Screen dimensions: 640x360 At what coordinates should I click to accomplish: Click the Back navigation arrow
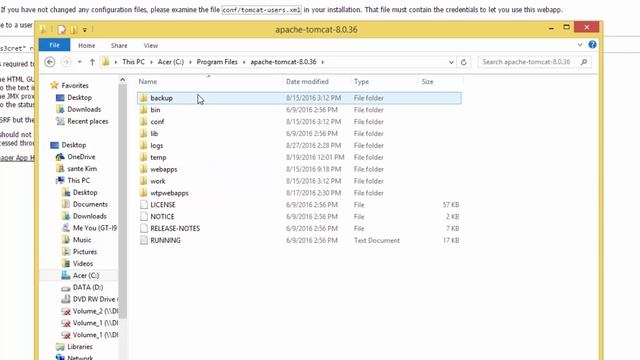pyautogui.click(x=50, y=62)
